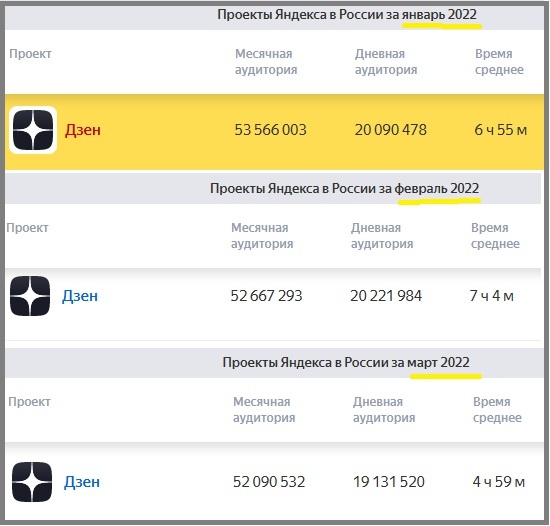Image resolution: width=550 pixels, height=526 pixels.
Task: Select average time value 4 ч 59 м
Action: point(498,482)
